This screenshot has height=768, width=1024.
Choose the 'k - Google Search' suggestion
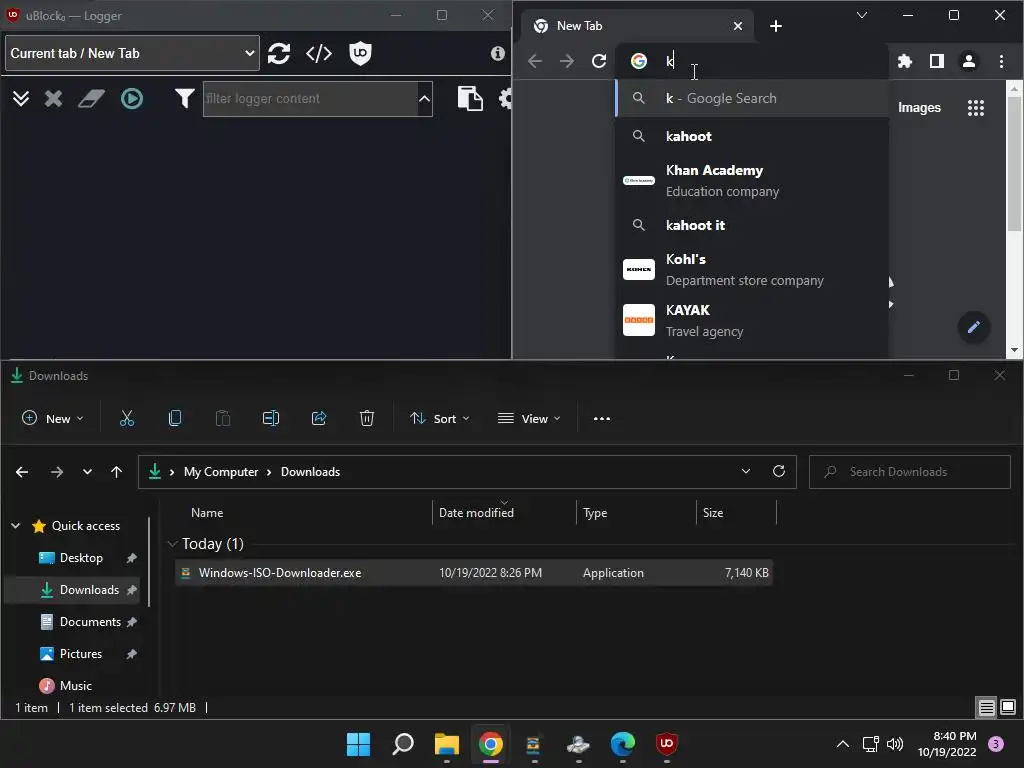(x=752, y=98)
